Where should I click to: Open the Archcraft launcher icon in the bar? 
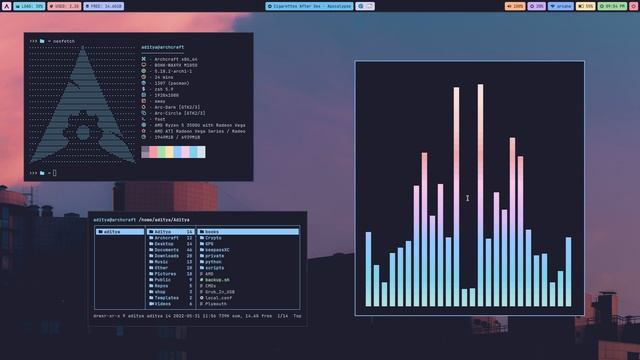click(7, 6)
